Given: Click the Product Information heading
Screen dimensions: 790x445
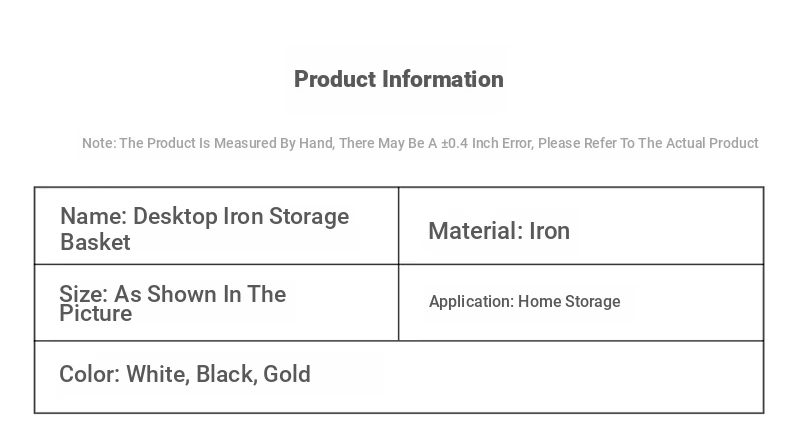Looking at the screenshot, I should pyautogui.click(x=398, y=79).
